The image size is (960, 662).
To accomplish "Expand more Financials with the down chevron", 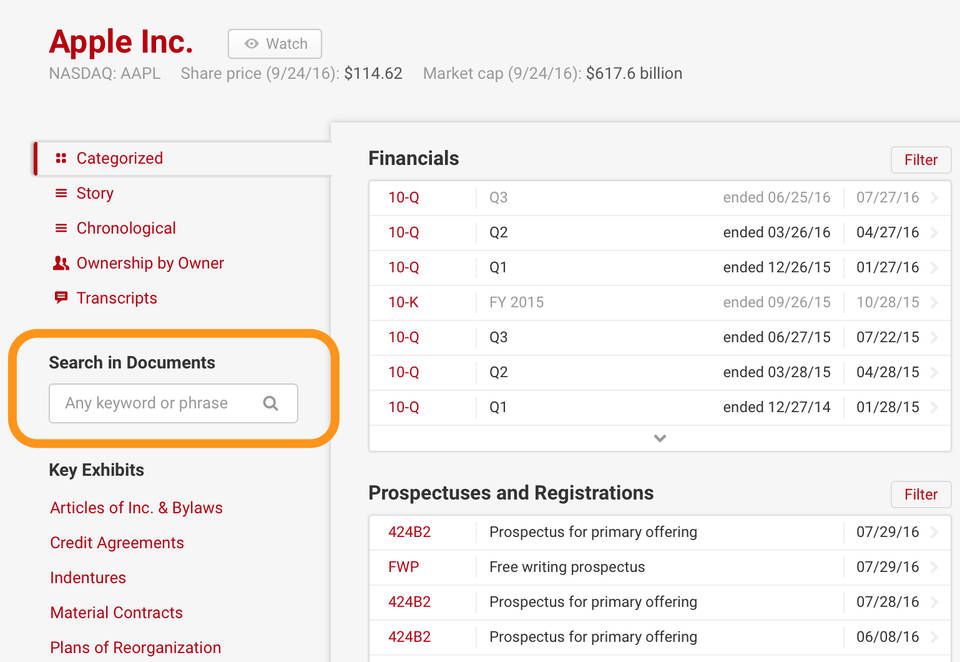I will (x=660, y=438).
